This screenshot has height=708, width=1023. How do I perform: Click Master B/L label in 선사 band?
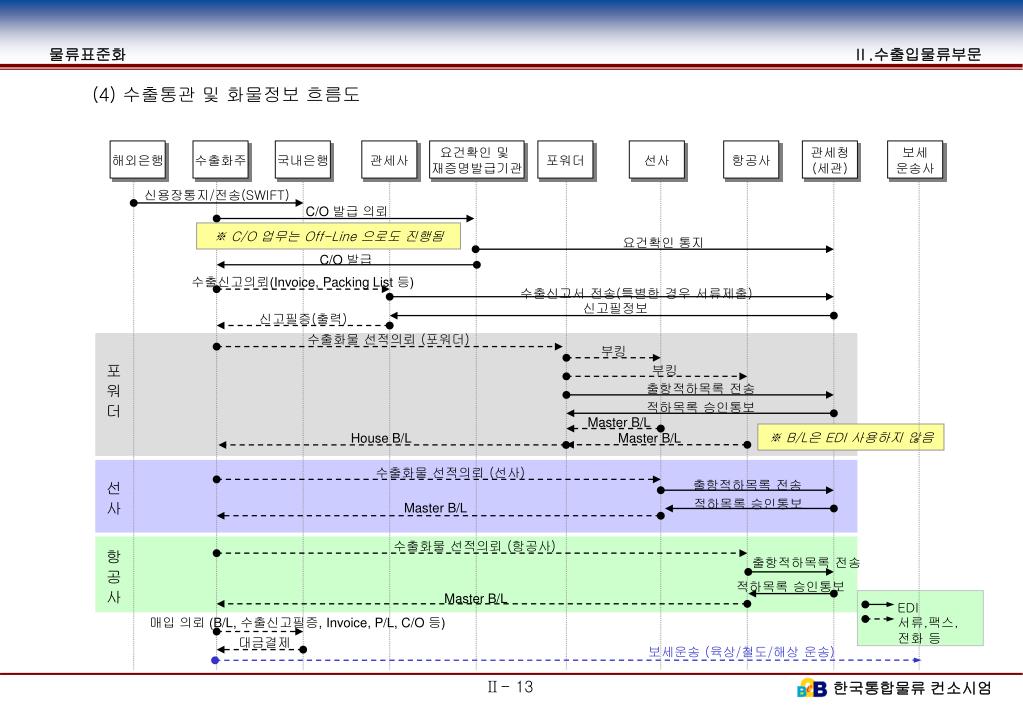coord(435,508)
